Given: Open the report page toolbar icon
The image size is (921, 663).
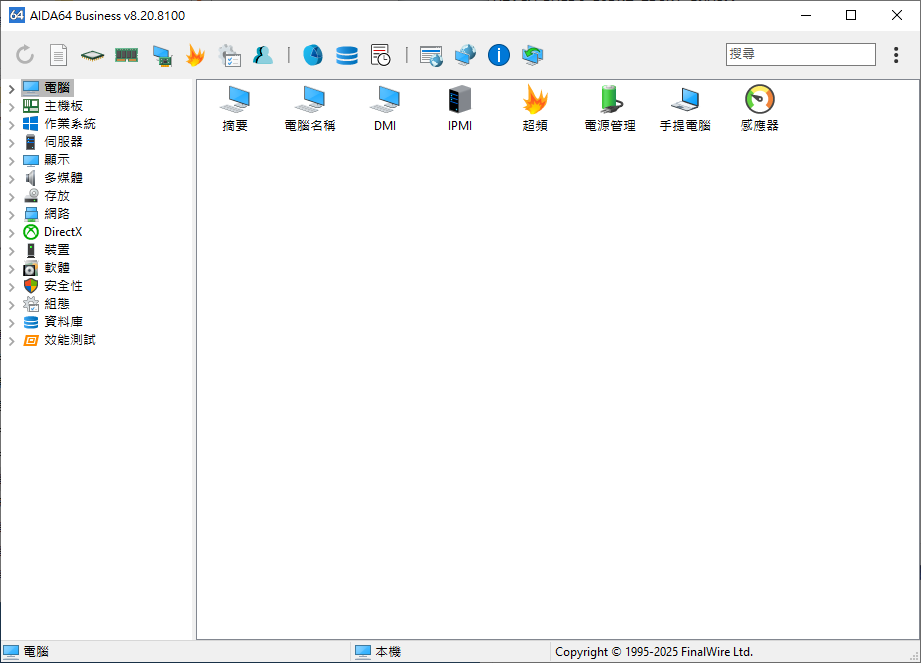Looking at the screenshot, I should tap(59, 55).
